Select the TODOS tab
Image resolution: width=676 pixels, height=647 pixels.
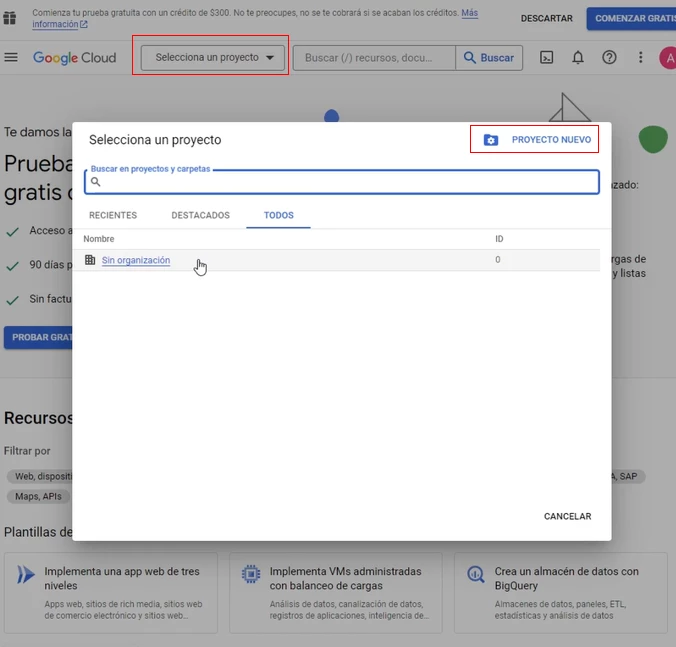[279, 215]
